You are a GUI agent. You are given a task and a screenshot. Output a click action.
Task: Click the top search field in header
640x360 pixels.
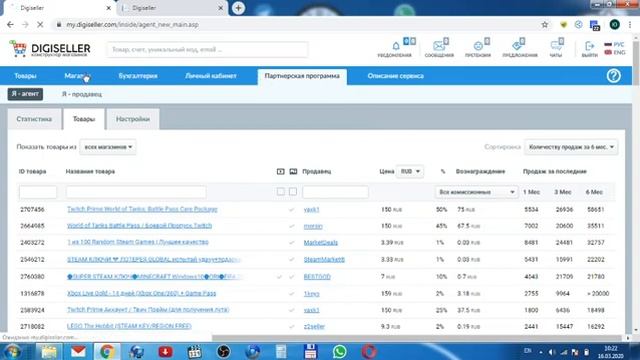[207, 49]
